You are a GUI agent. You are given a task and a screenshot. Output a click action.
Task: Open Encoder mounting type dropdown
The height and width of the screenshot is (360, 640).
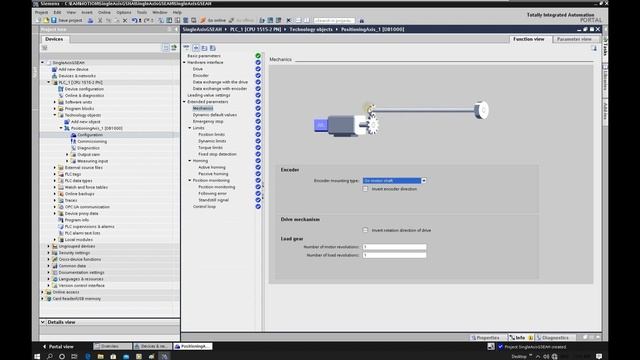(x=424, y=180)
